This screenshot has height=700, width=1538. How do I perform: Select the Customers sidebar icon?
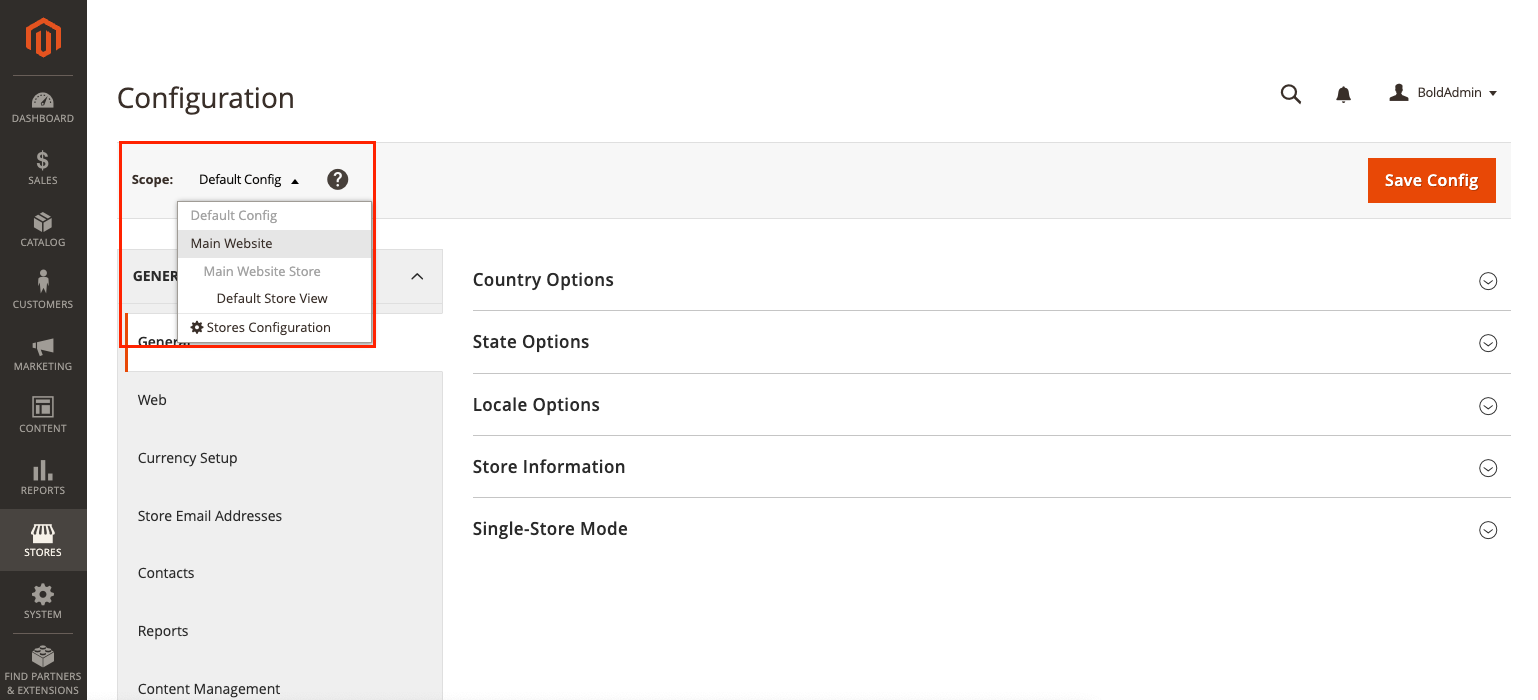click(42, 291)
